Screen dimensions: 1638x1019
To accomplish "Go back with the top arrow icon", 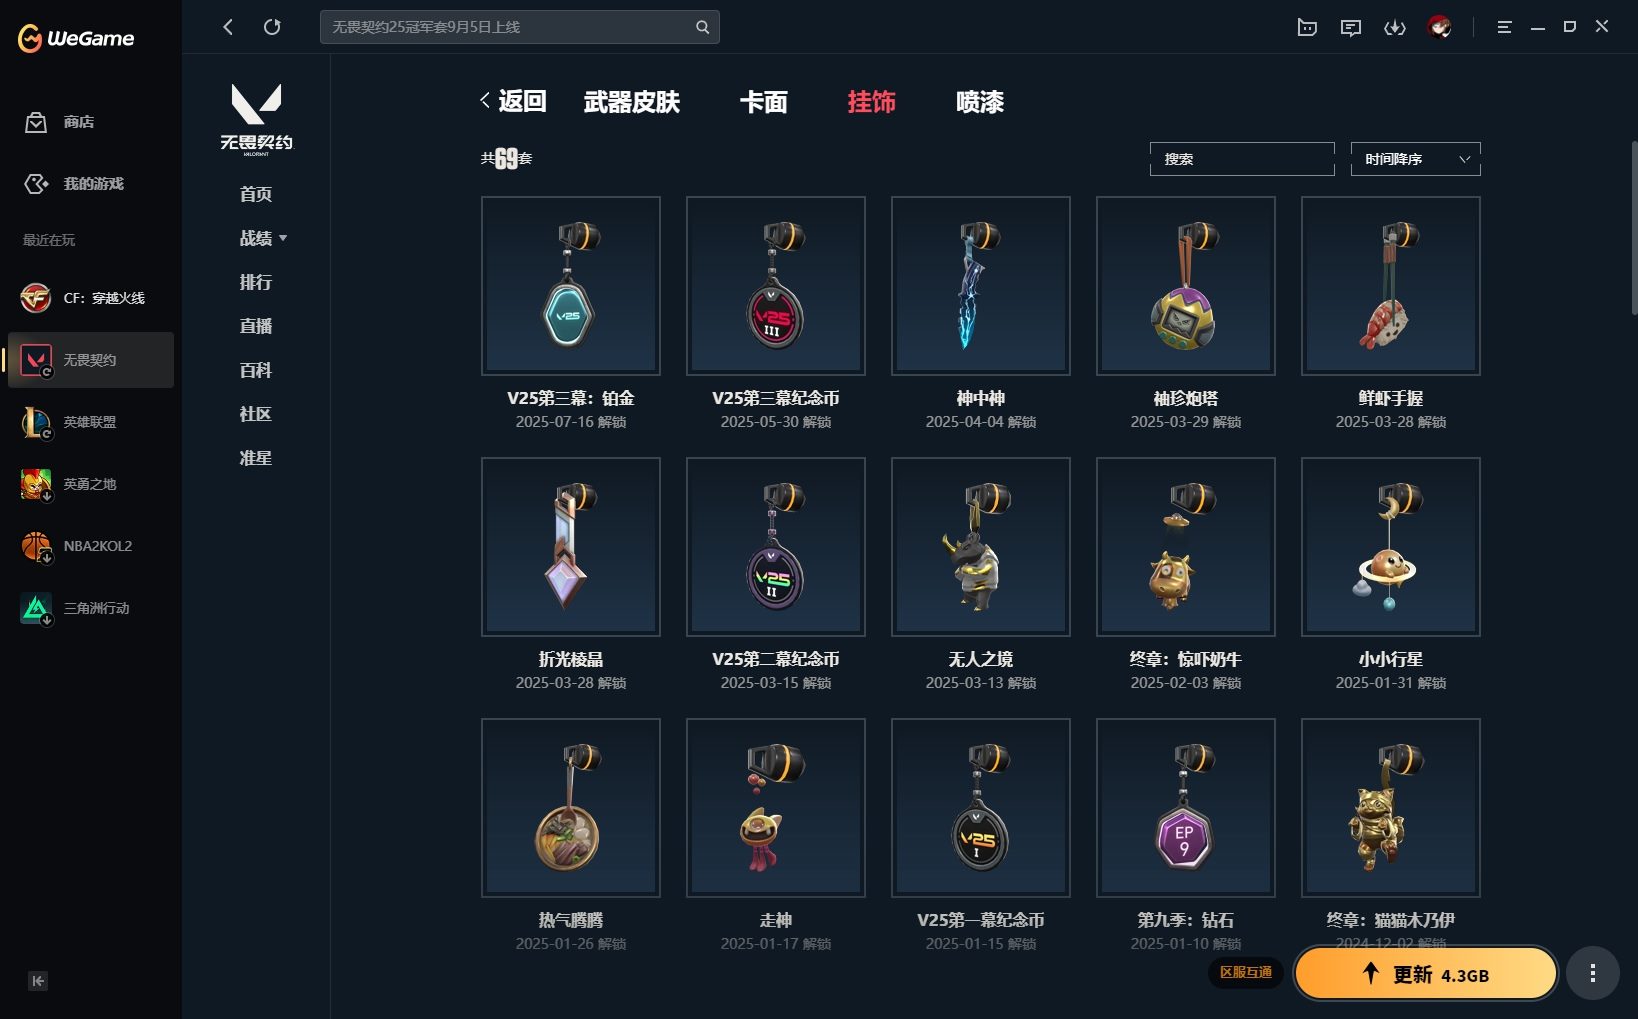I will pos(228,27).
